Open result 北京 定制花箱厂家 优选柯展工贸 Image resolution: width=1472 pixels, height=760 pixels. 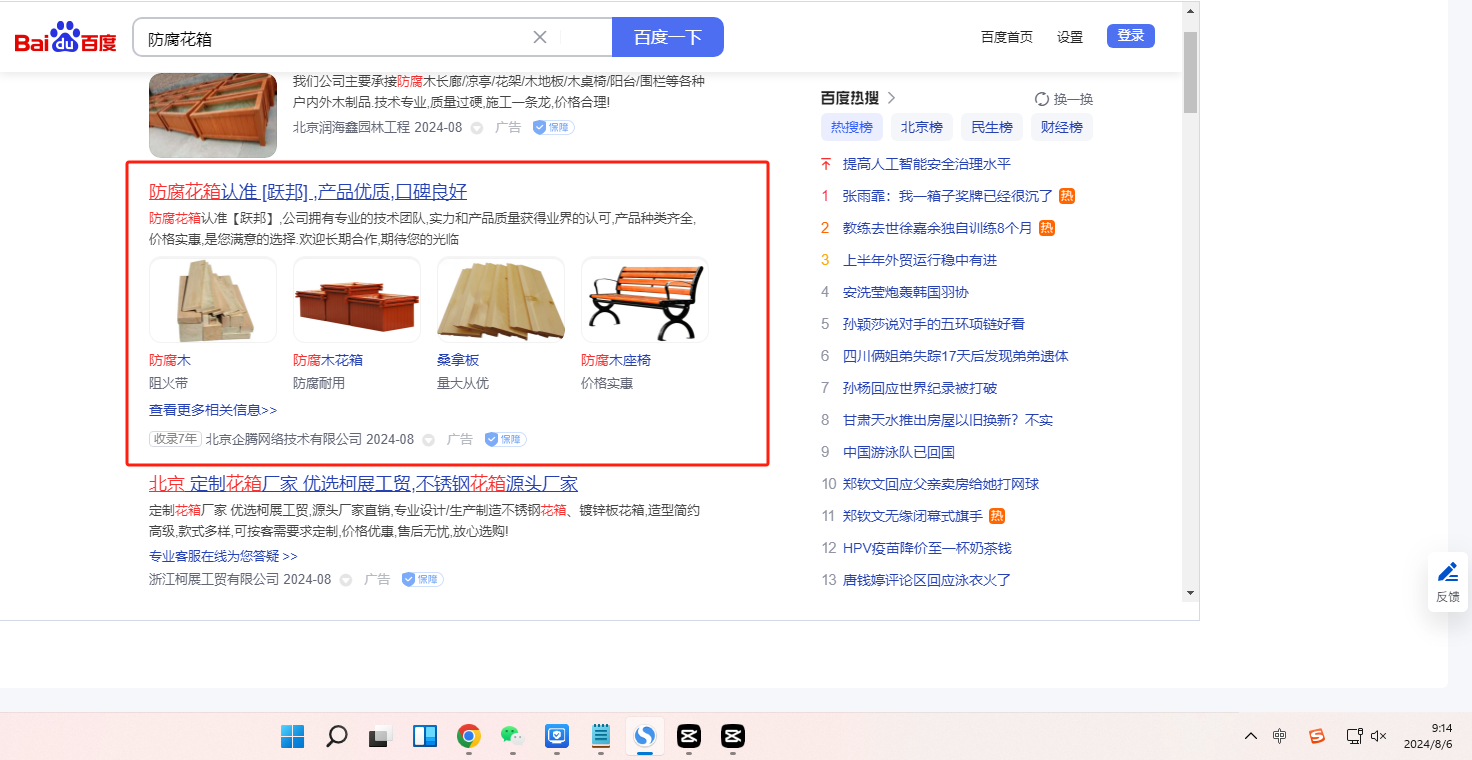coord(363,483)
